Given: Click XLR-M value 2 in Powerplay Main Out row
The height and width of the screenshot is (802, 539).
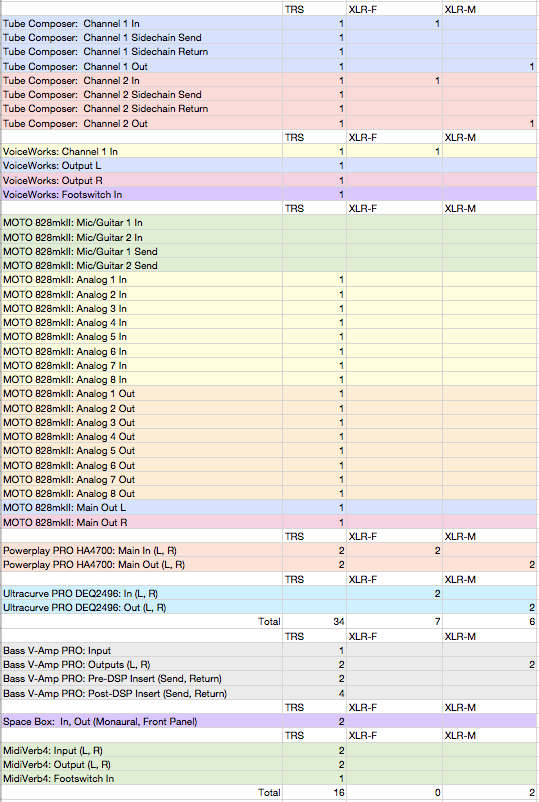Looking at the screenshot, I should coord(532,565).
